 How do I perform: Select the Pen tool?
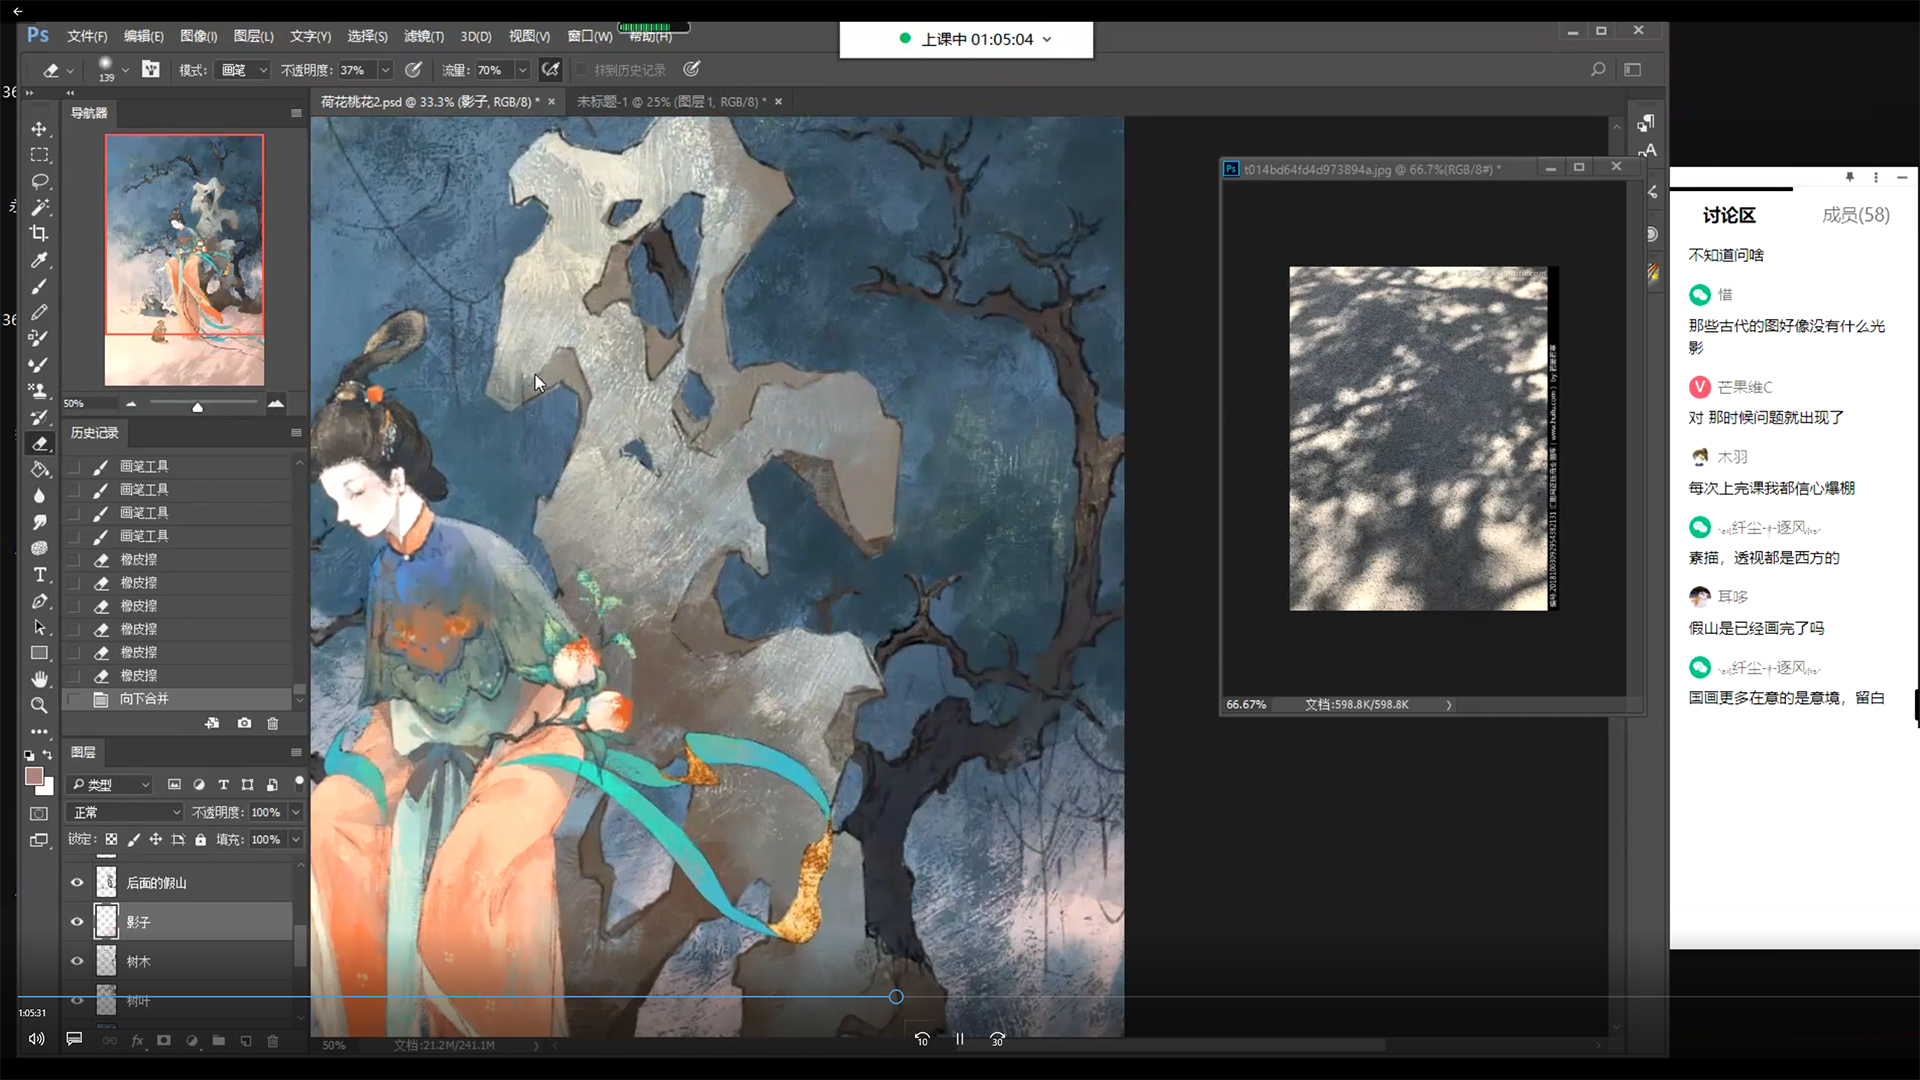(x=39, y=601)
